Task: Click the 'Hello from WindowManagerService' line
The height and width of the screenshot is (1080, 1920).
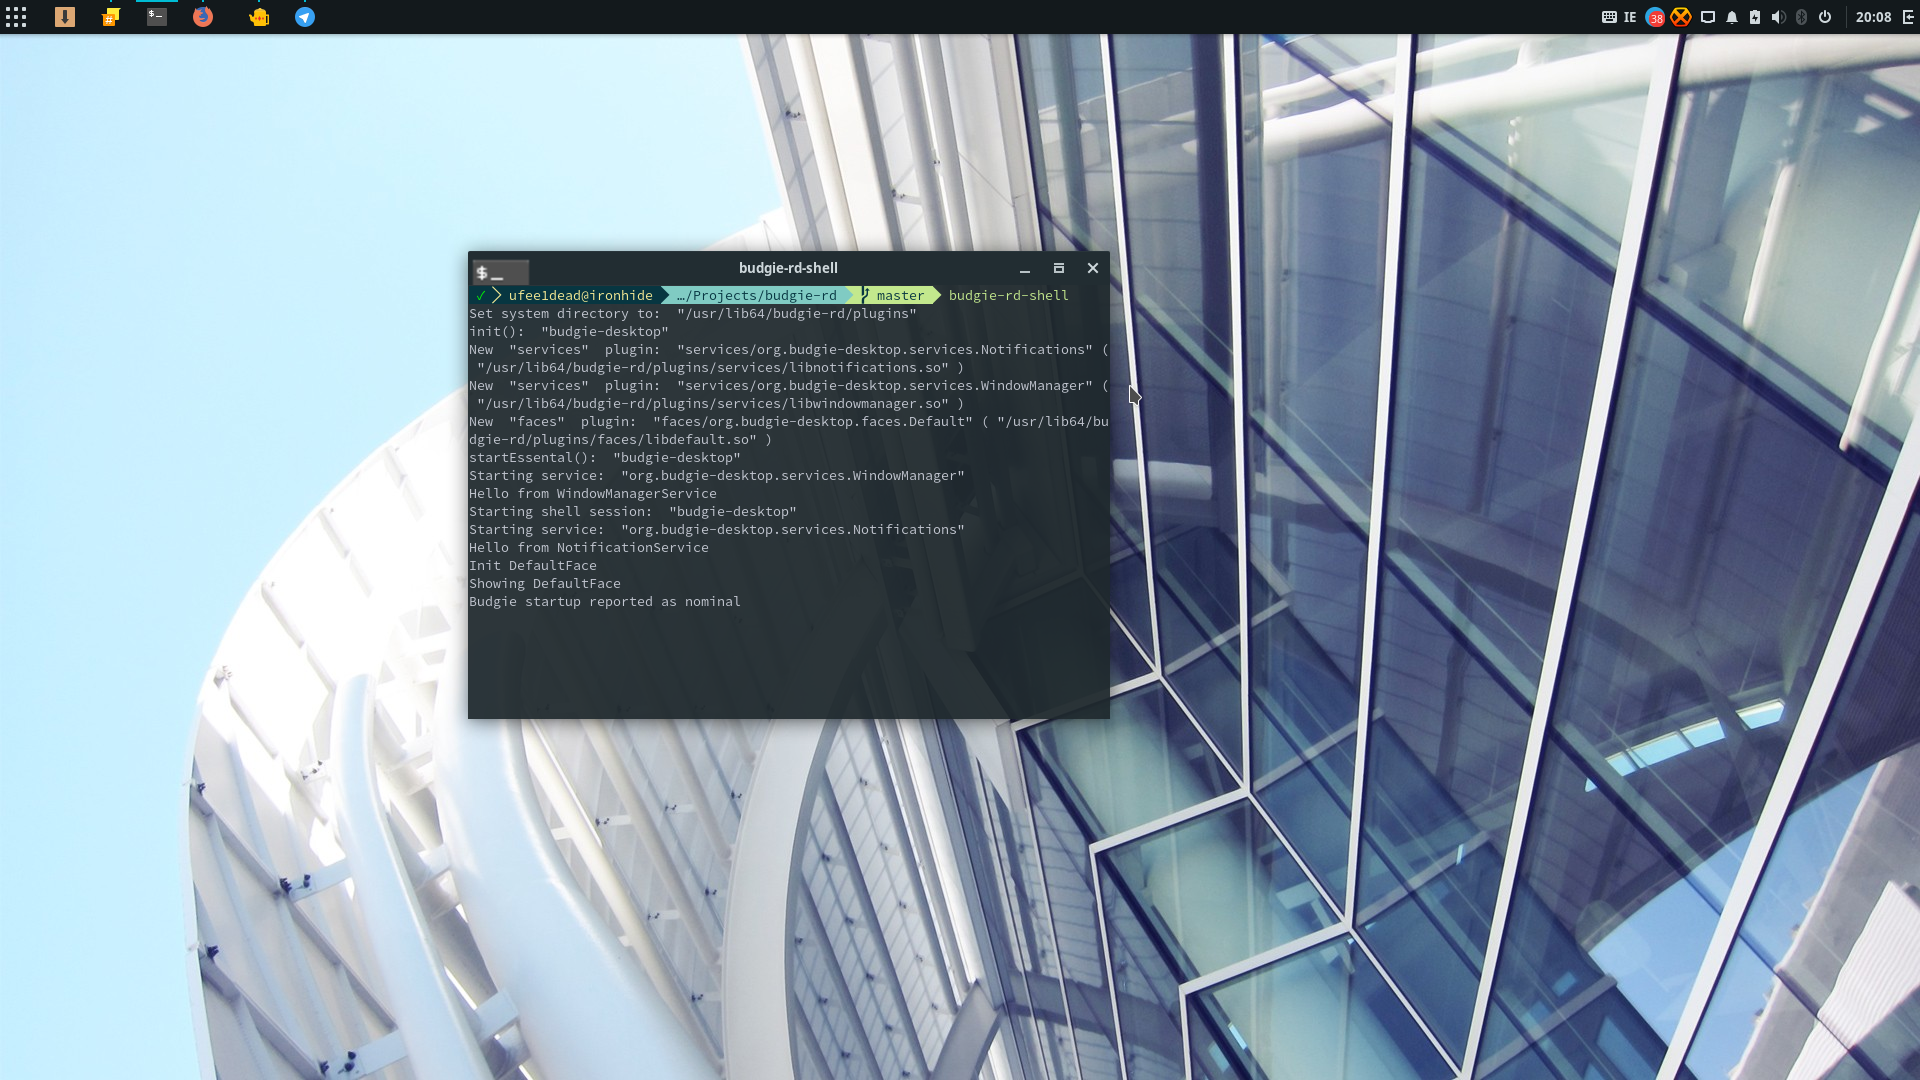Action: [593, 493]
